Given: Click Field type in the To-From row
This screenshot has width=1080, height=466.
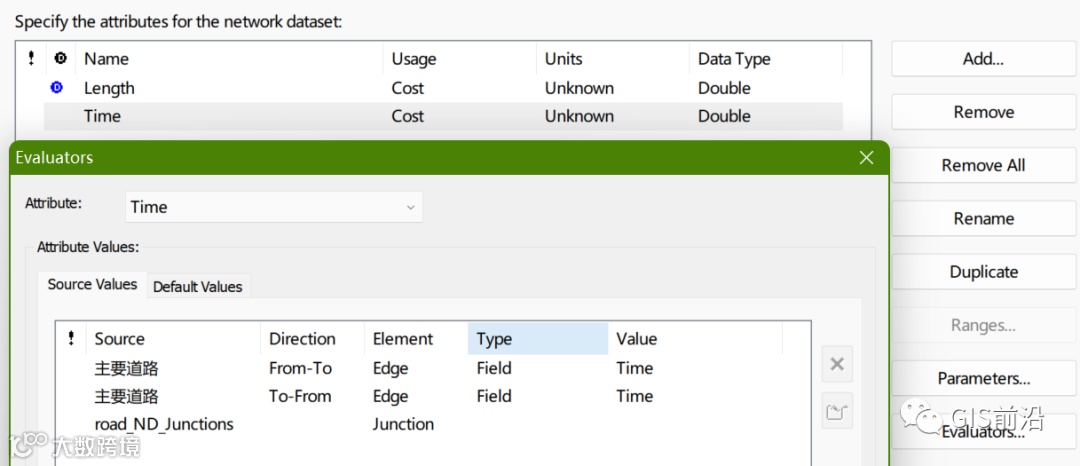Looking at the screenshot, I should 494,396.
